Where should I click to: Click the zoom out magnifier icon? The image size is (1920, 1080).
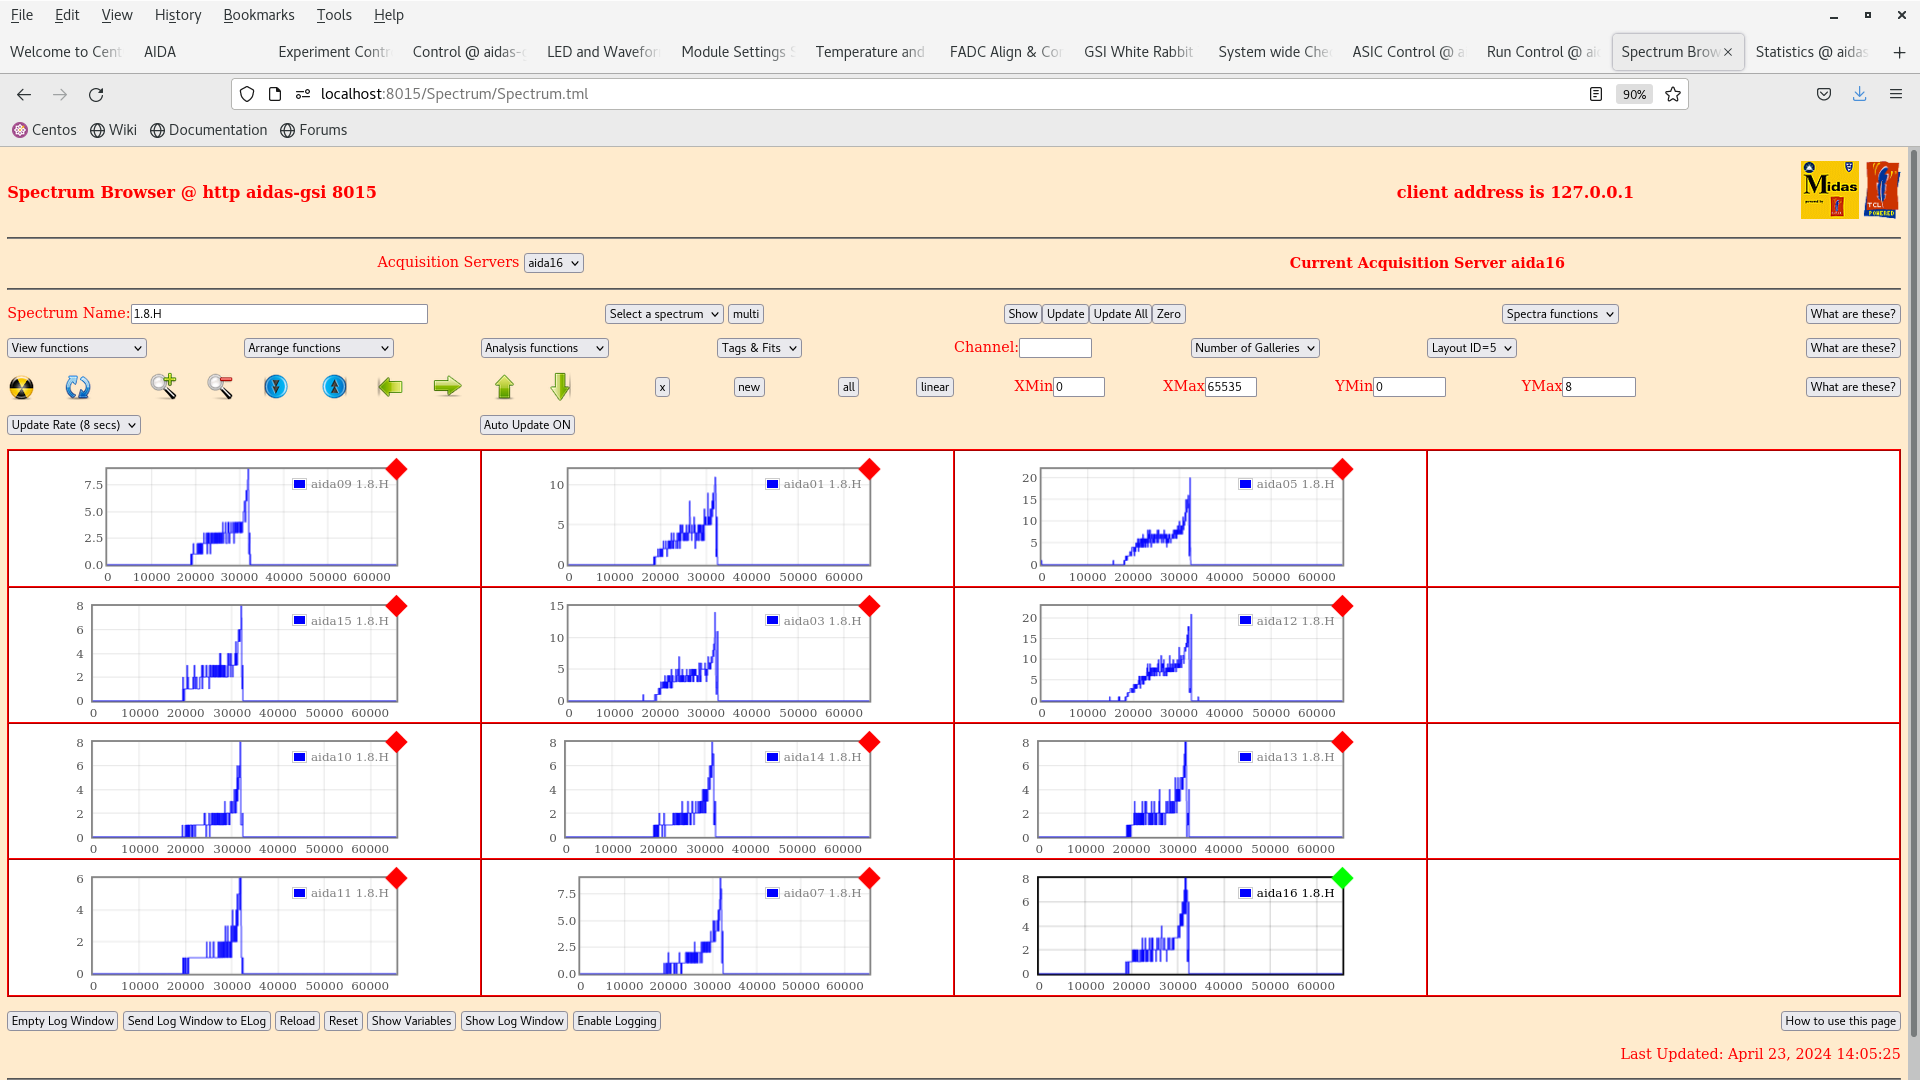(220, 386)
